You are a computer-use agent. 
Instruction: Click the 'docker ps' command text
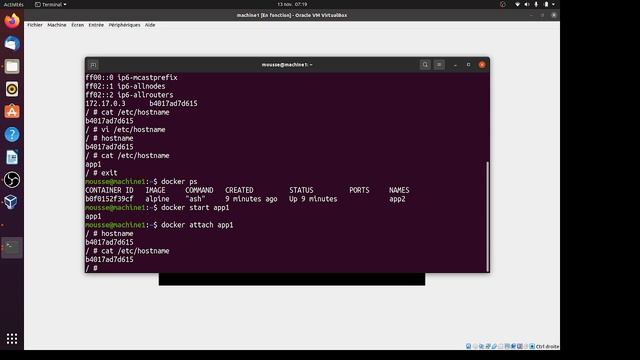(179, 182)
